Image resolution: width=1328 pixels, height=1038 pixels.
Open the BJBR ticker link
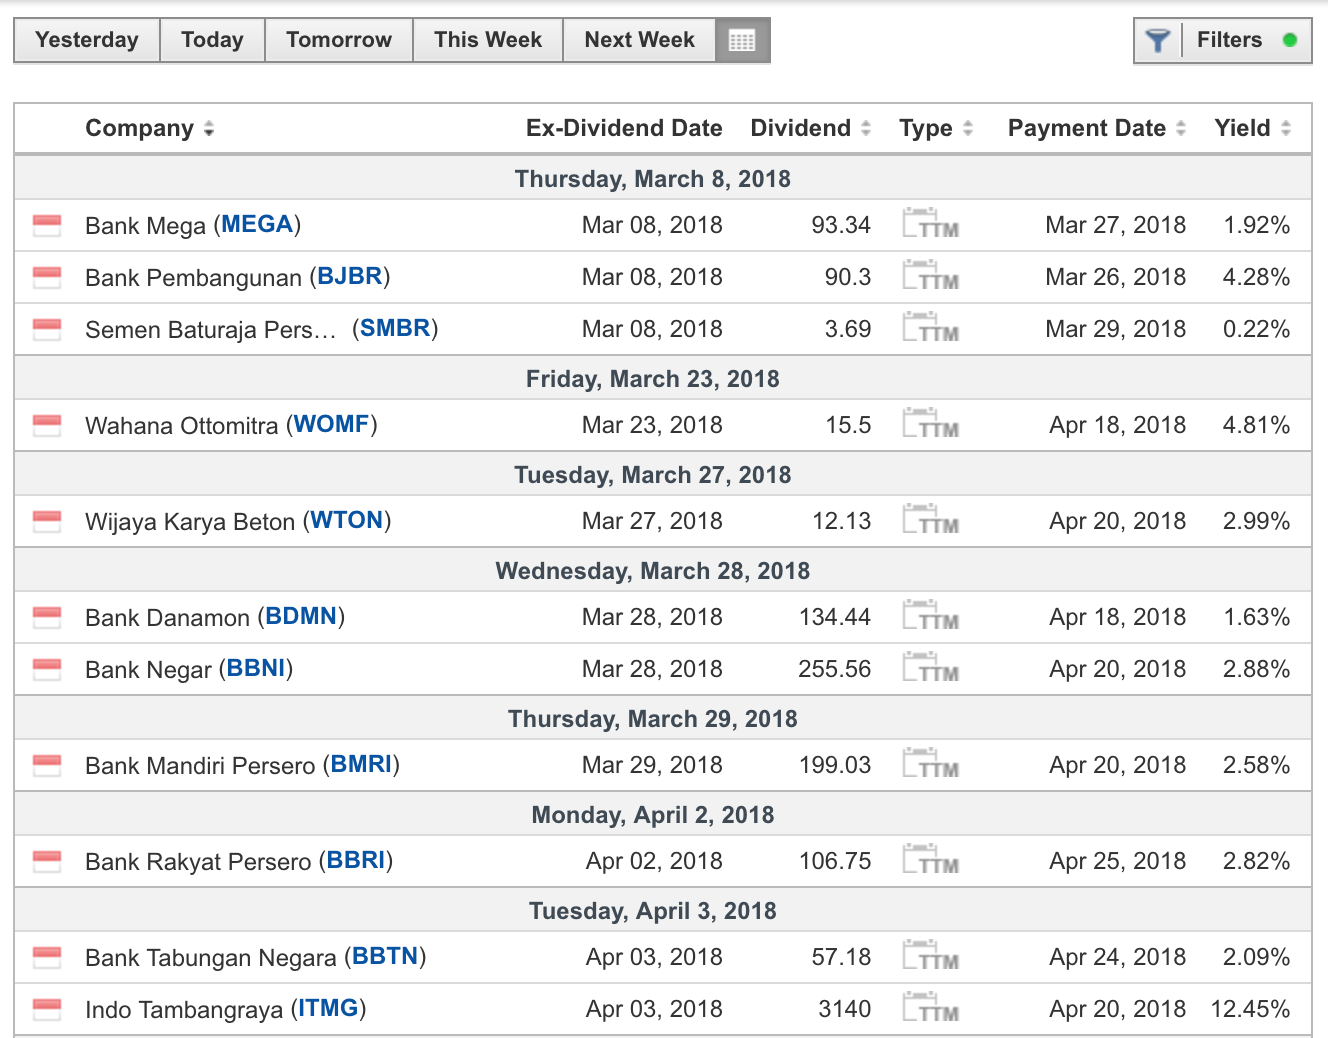click(x=350, y=276)
